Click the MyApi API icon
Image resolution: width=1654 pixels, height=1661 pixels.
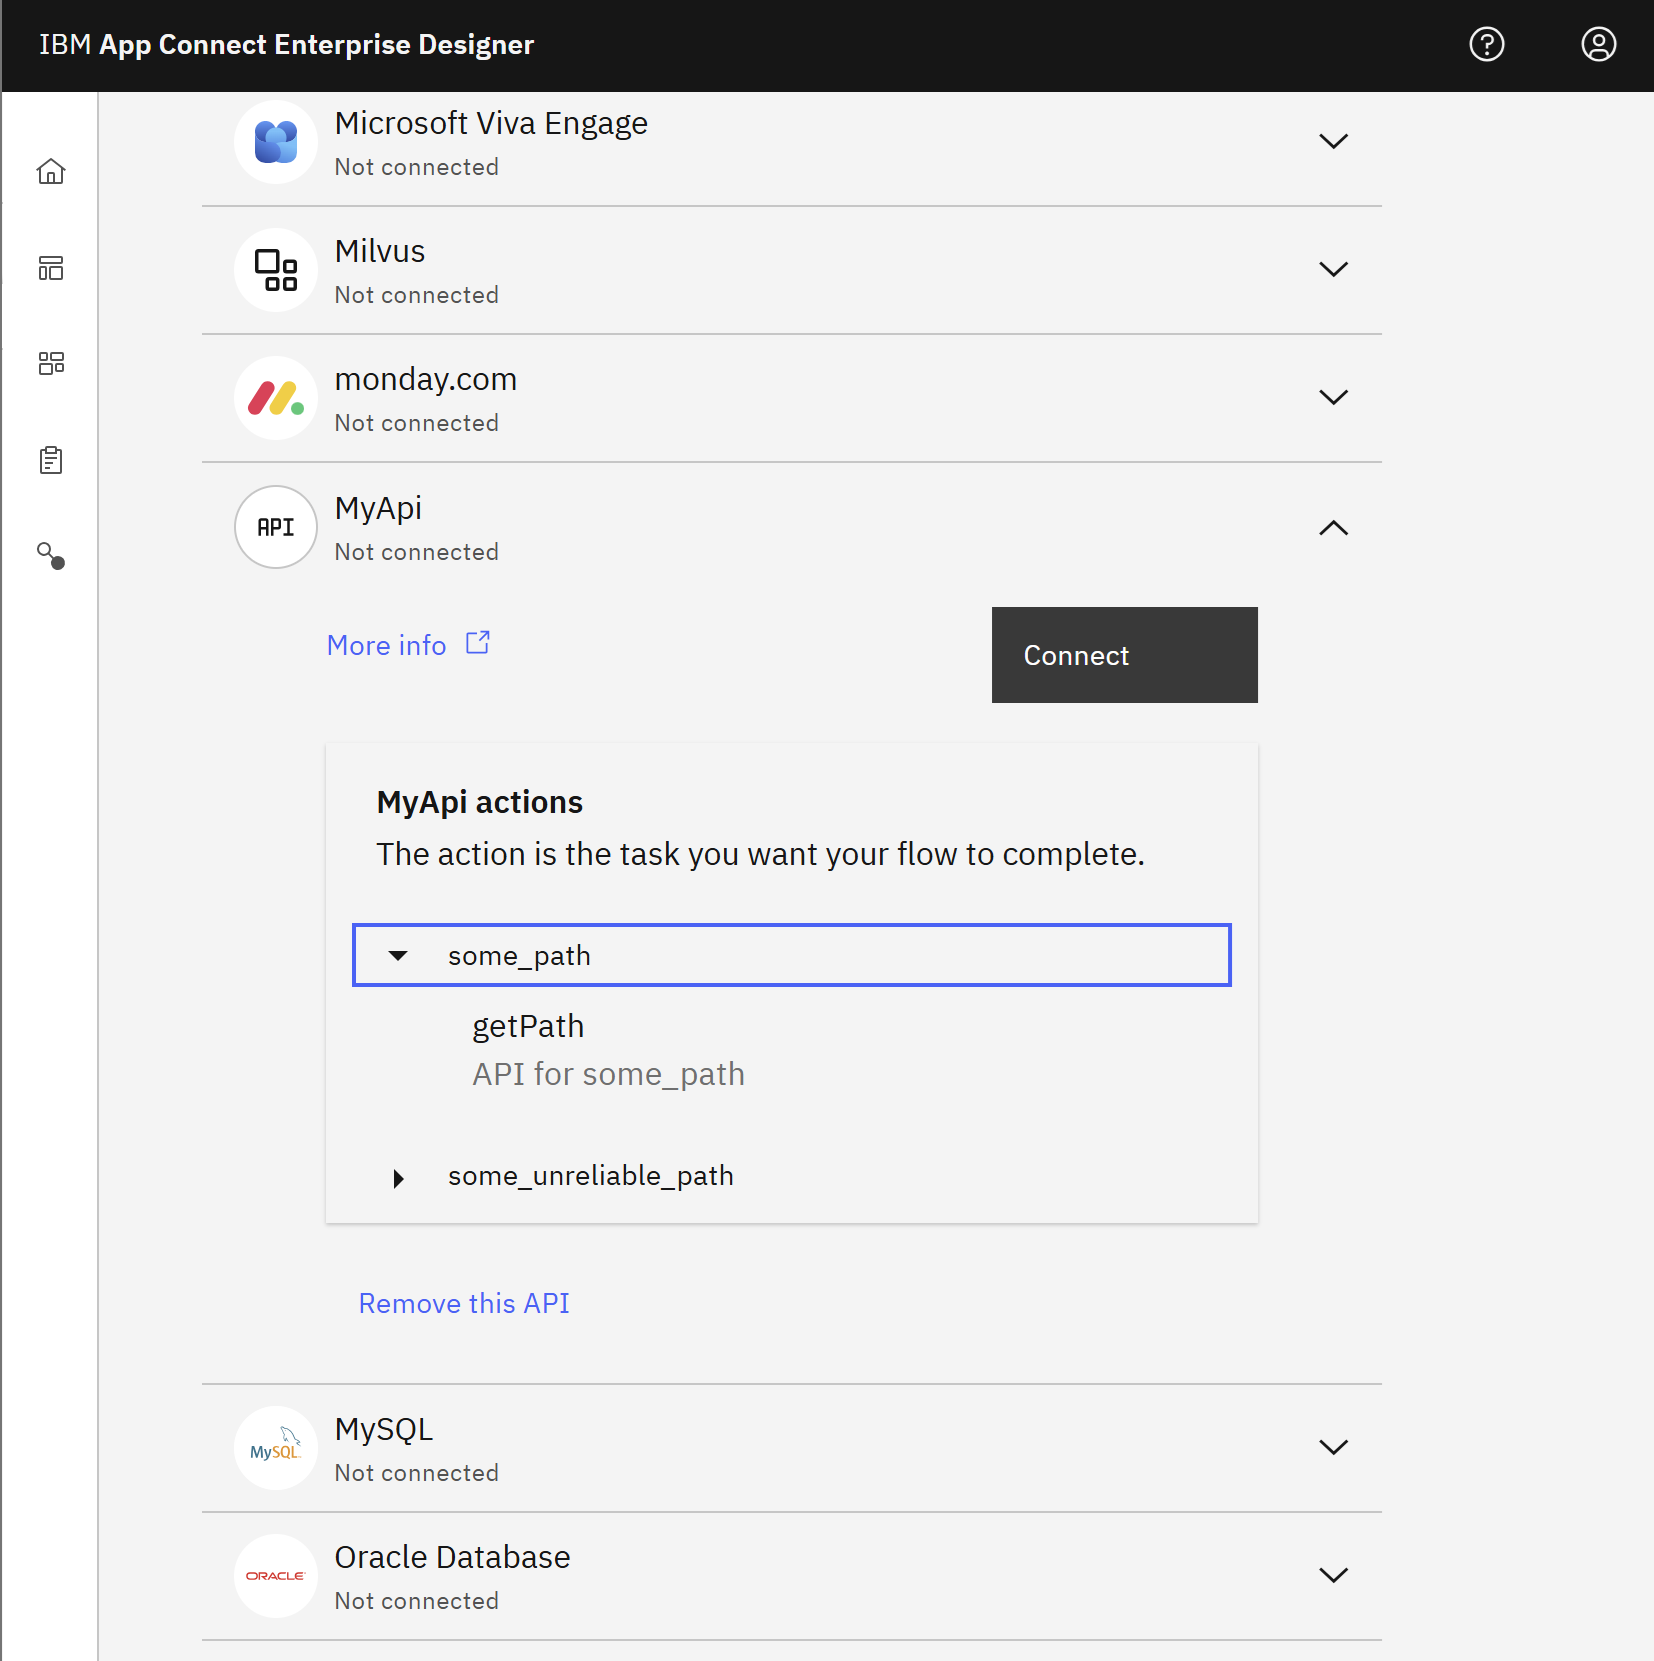coord(276,527)
